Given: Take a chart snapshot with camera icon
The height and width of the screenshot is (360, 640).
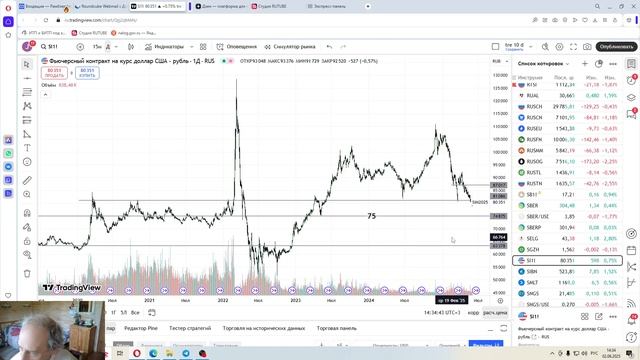Looking at the screenshot, I should click(x=587, y=47).
